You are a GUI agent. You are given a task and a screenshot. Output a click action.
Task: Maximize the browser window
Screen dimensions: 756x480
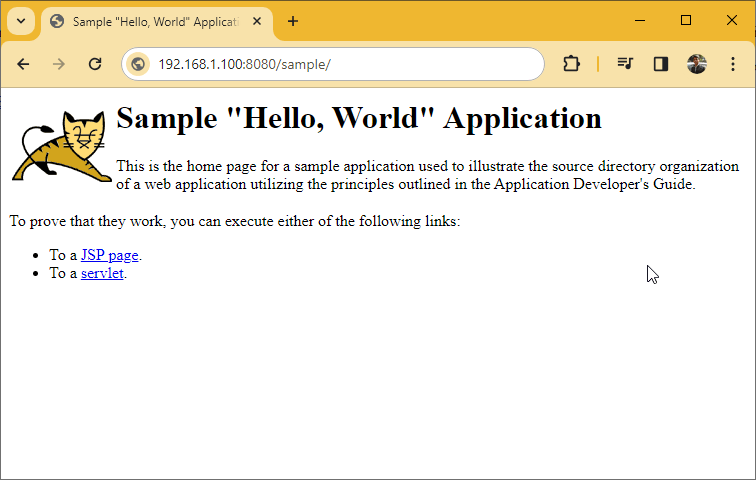(686, 20)
